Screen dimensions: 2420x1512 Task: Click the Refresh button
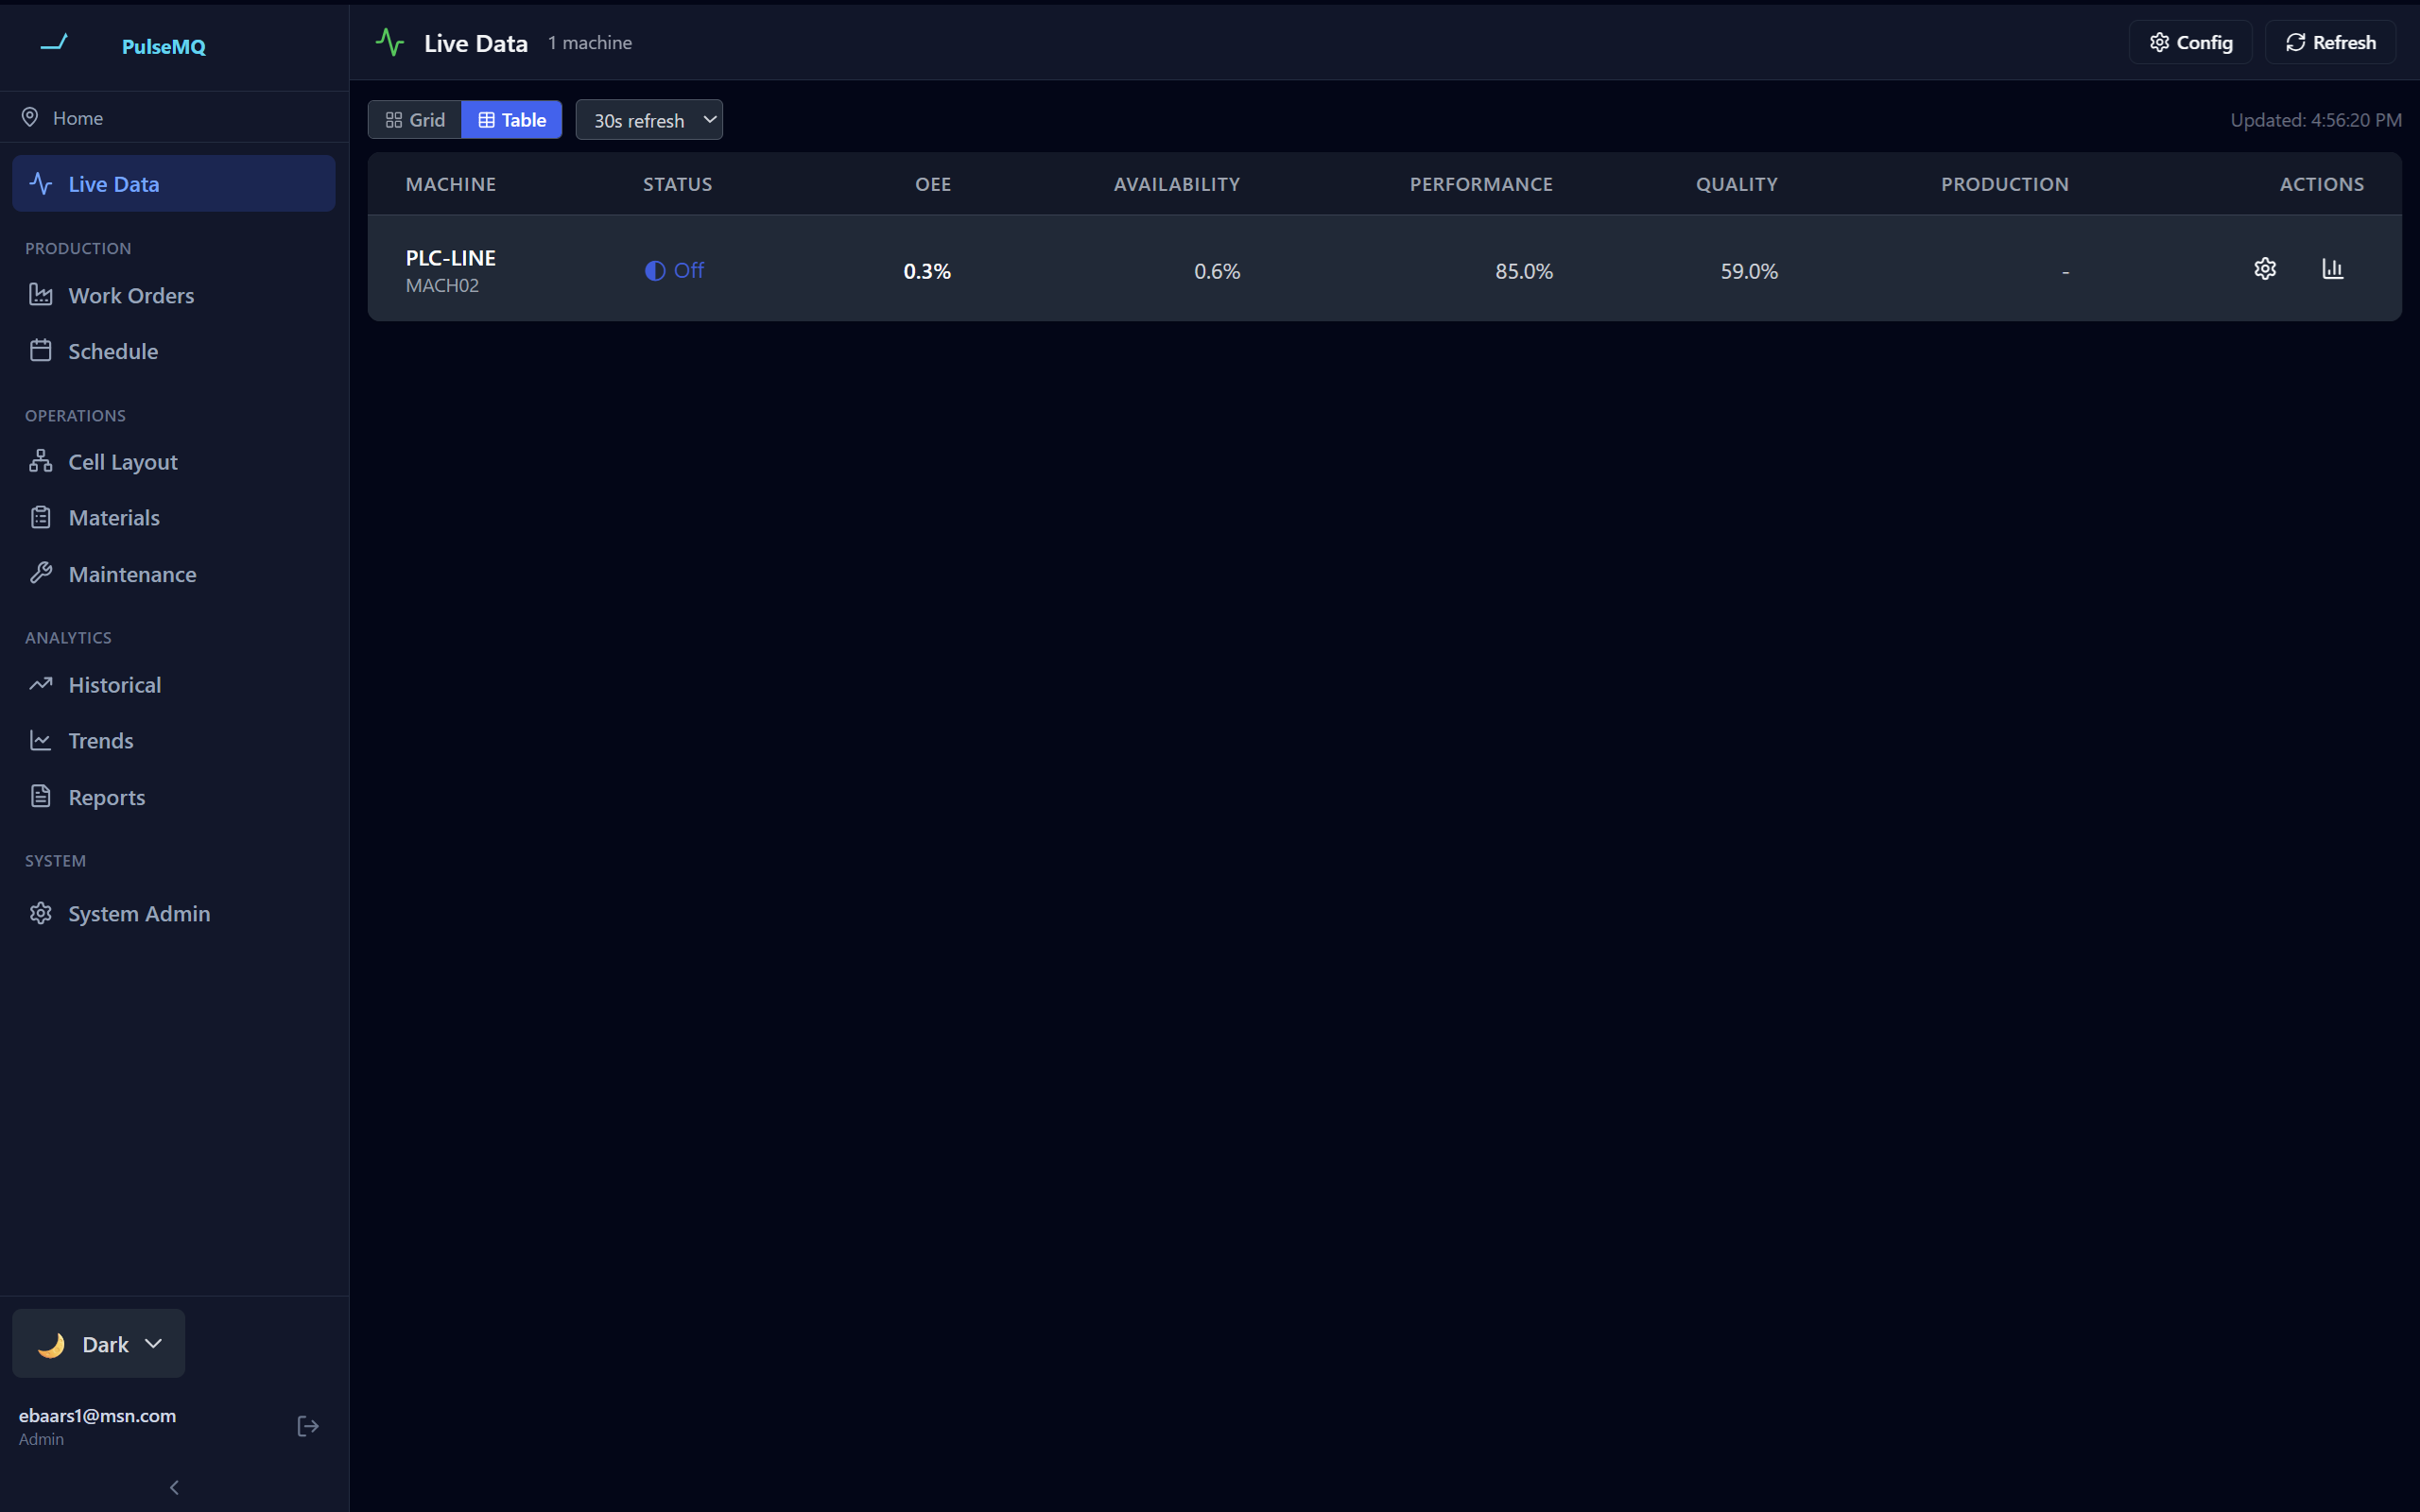tap(2330, 41)
